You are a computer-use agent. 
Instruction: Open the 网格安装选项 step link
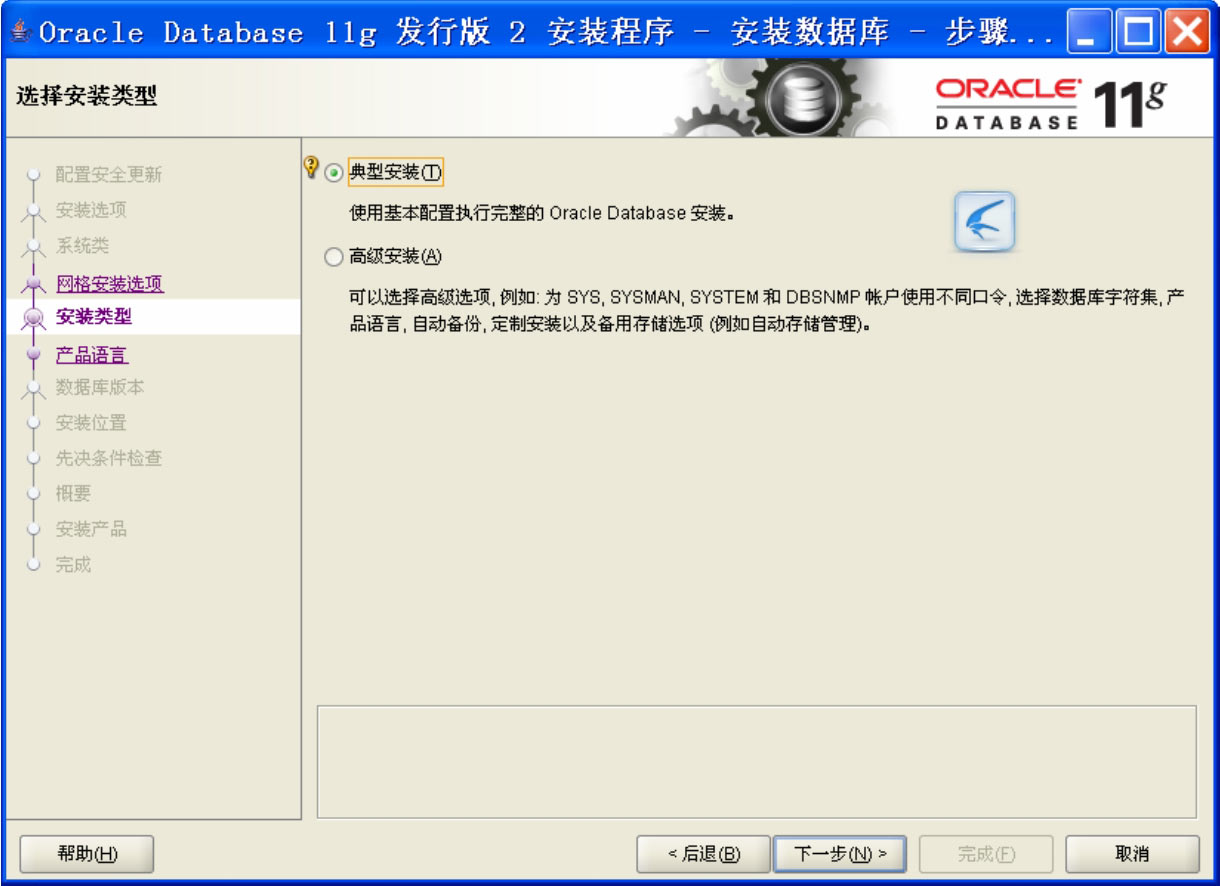110,284
